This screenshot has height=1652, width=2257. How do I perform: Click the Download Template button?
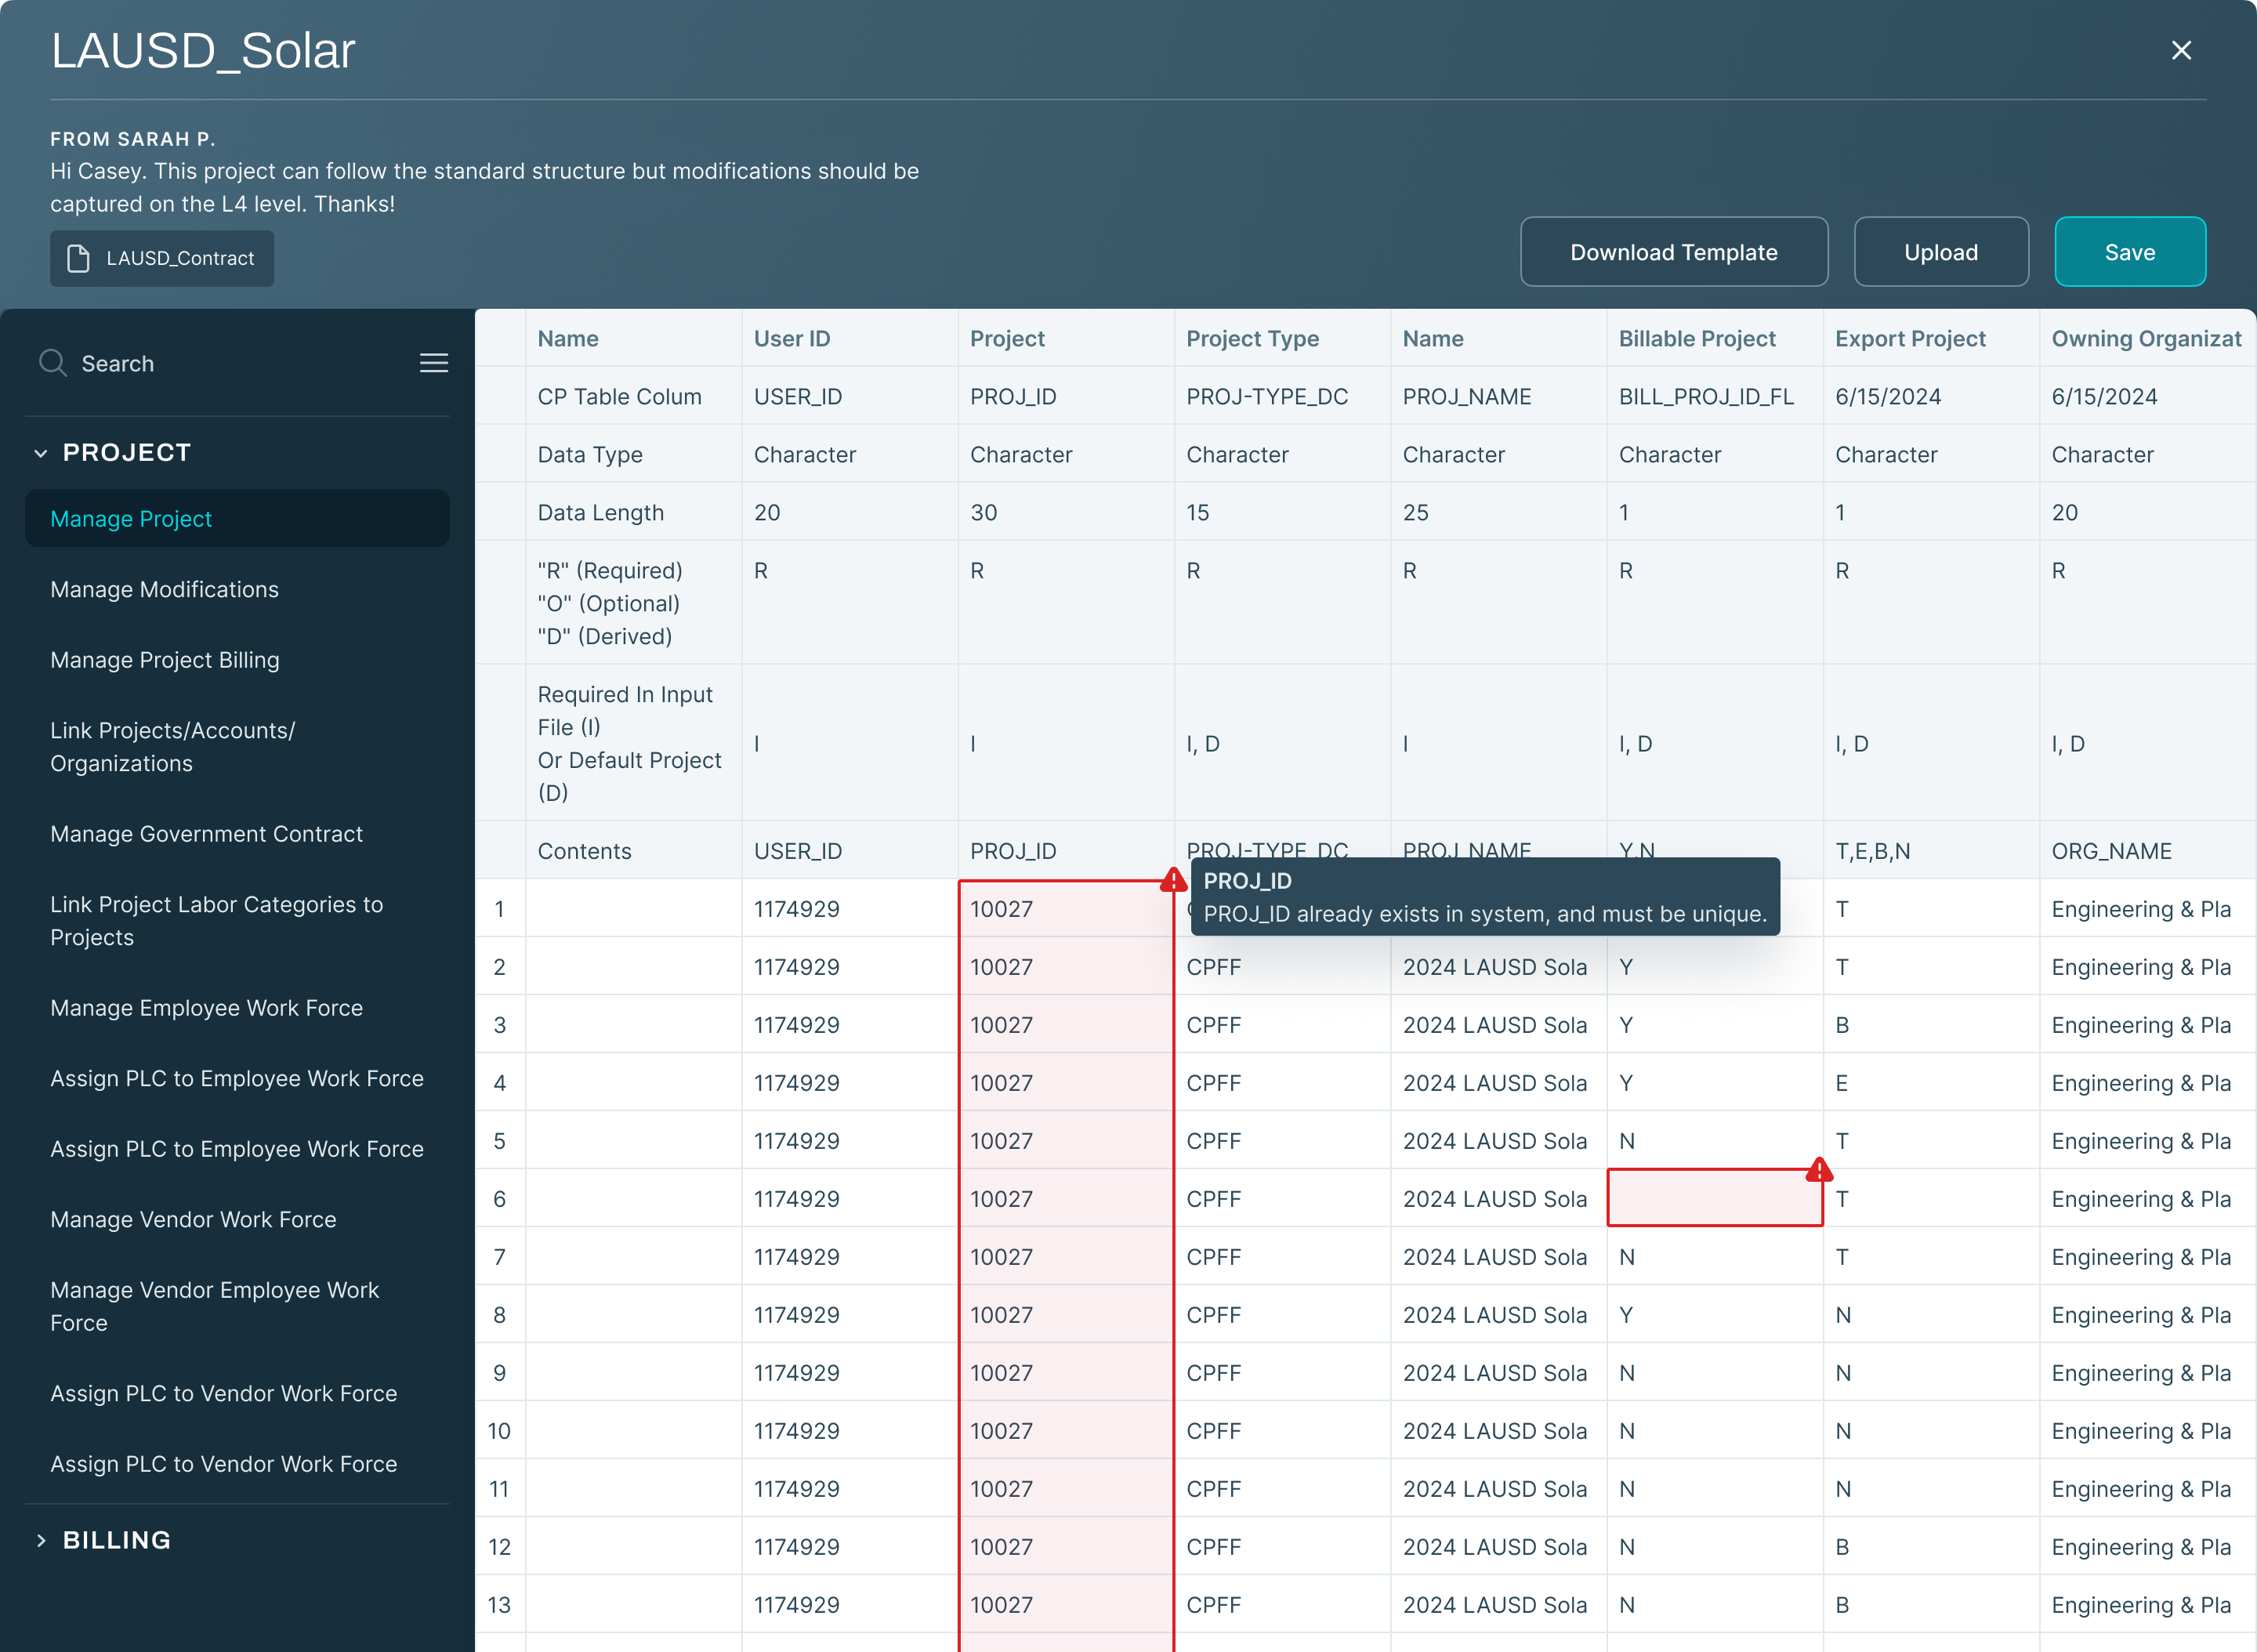pos(1673,252)
